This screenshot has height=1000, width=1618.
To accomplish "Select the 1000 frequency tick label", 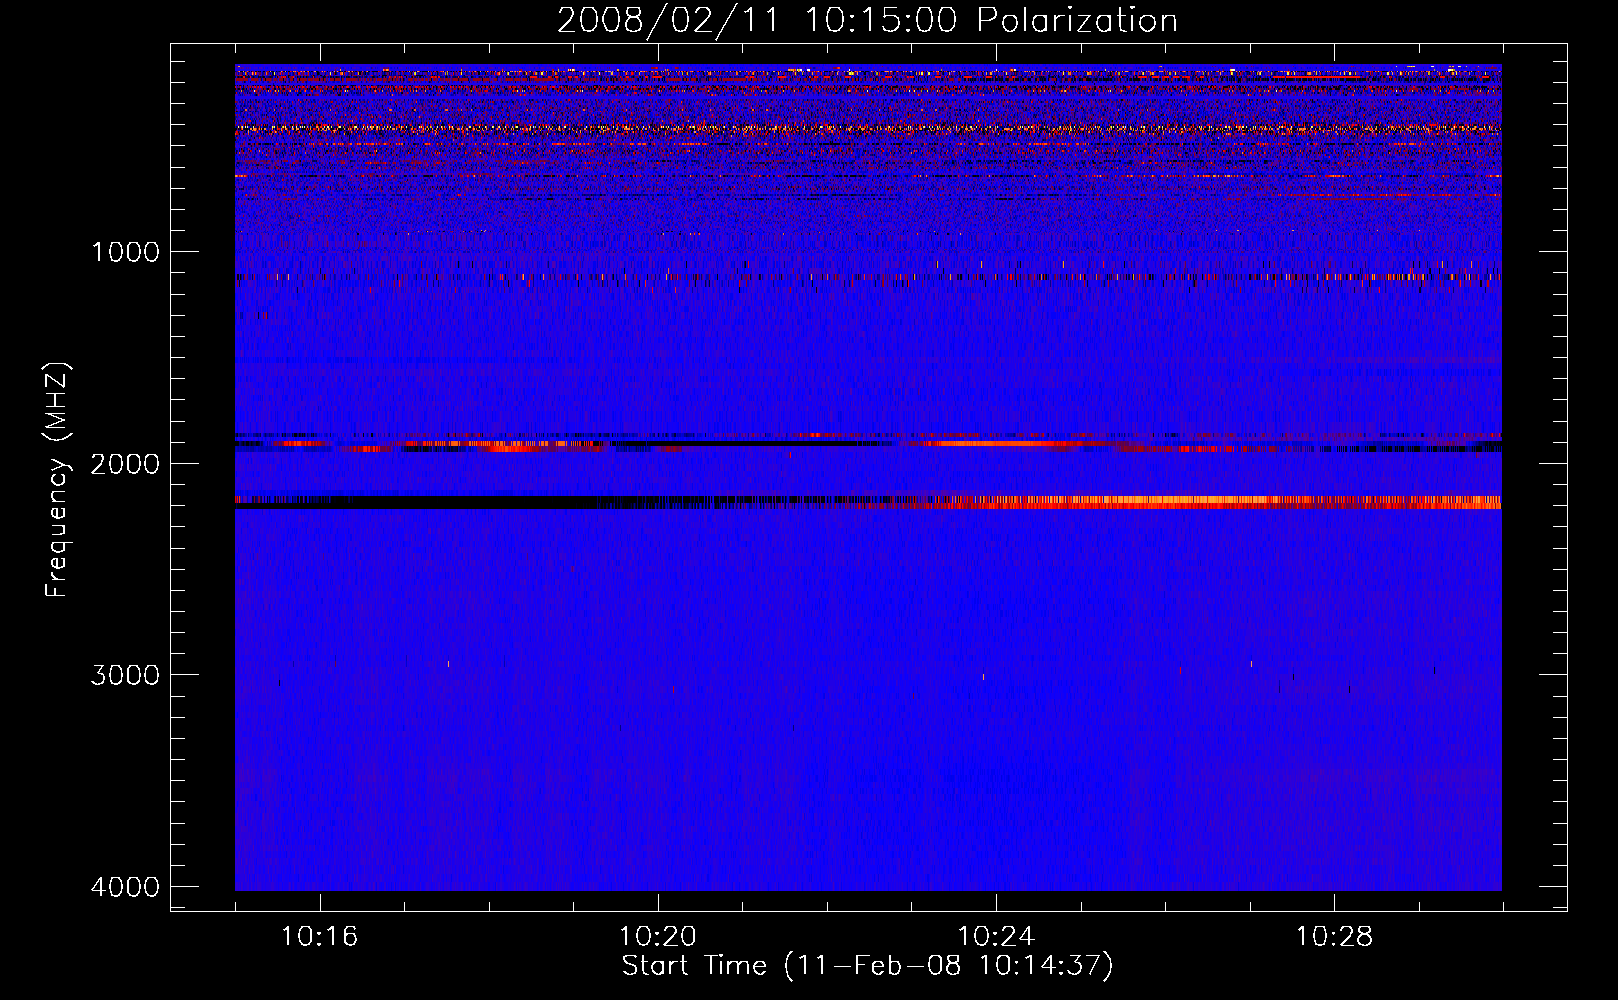I will 125,252.
